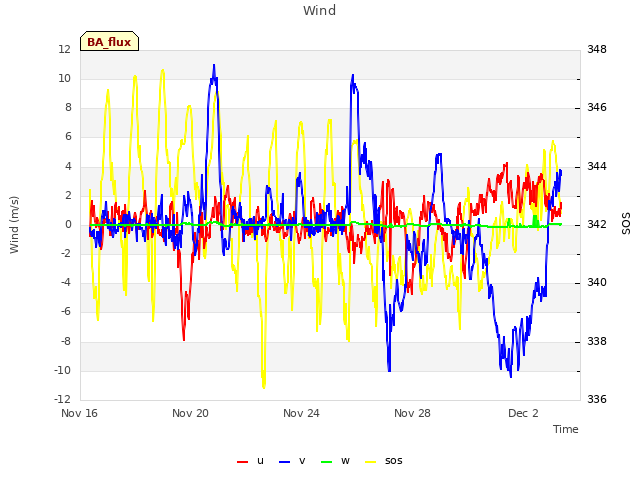The height and width of the screenshot is (480, 640).
Task: Click the 340 right axis value
Action: tap(597, 282)
